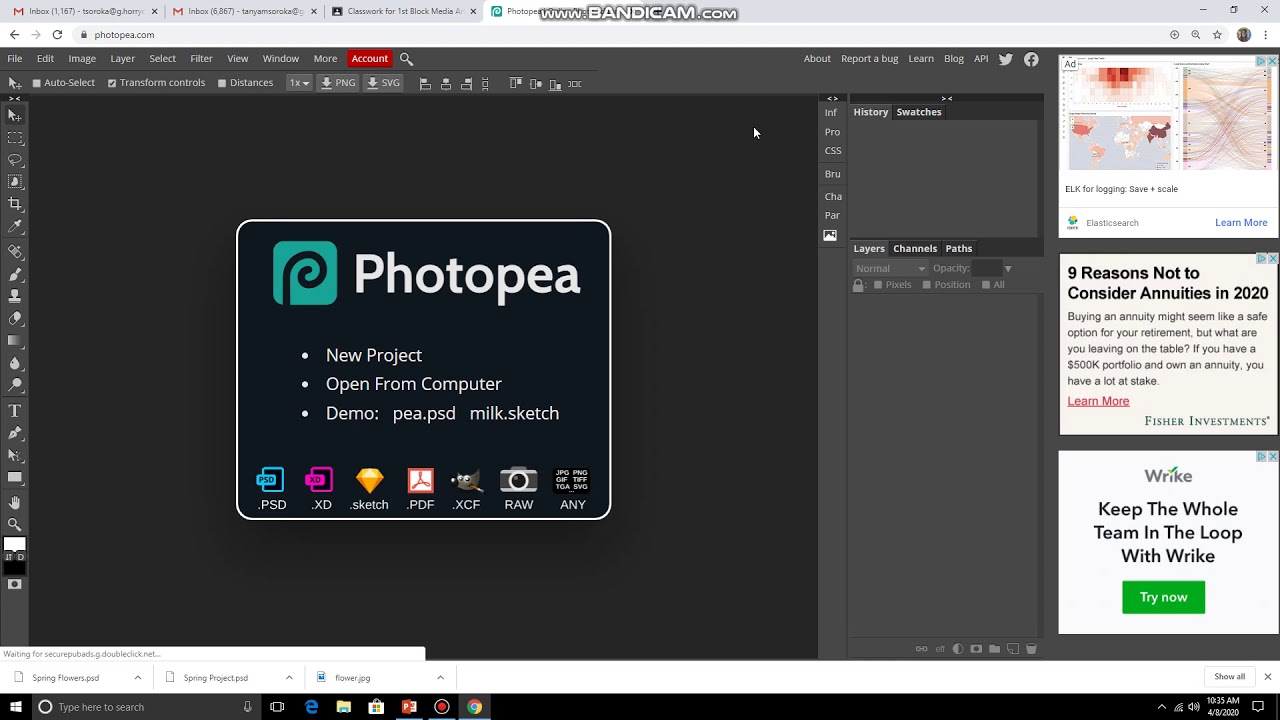
Task: Click the search magnifier in menu bar
Action: coord(406,59)
